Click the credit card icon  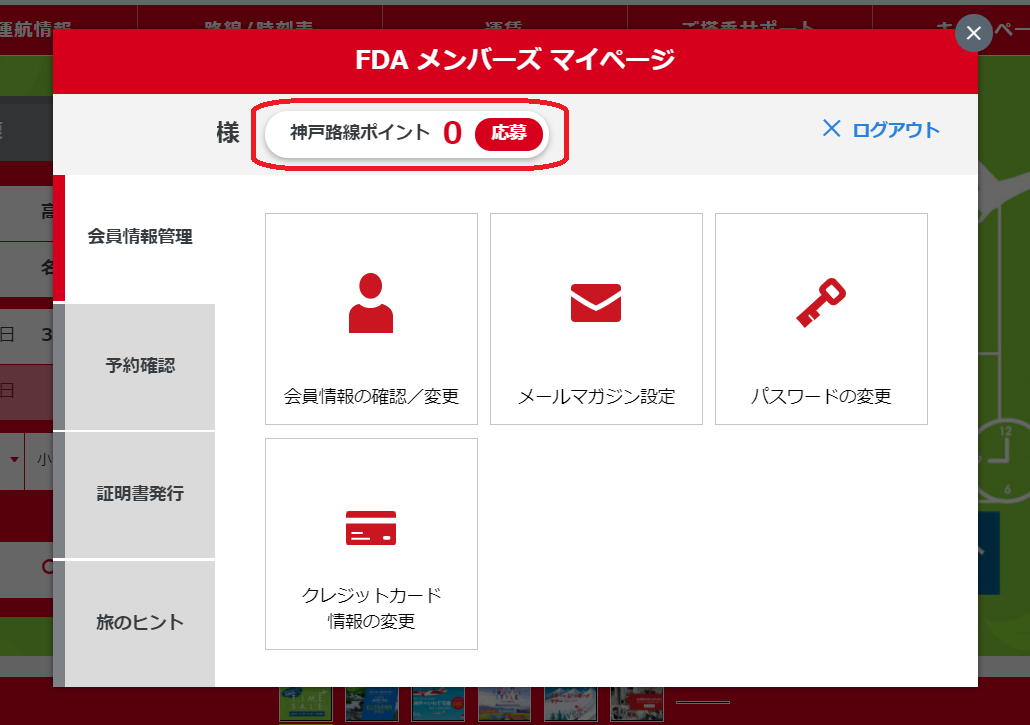click(371, 528)
